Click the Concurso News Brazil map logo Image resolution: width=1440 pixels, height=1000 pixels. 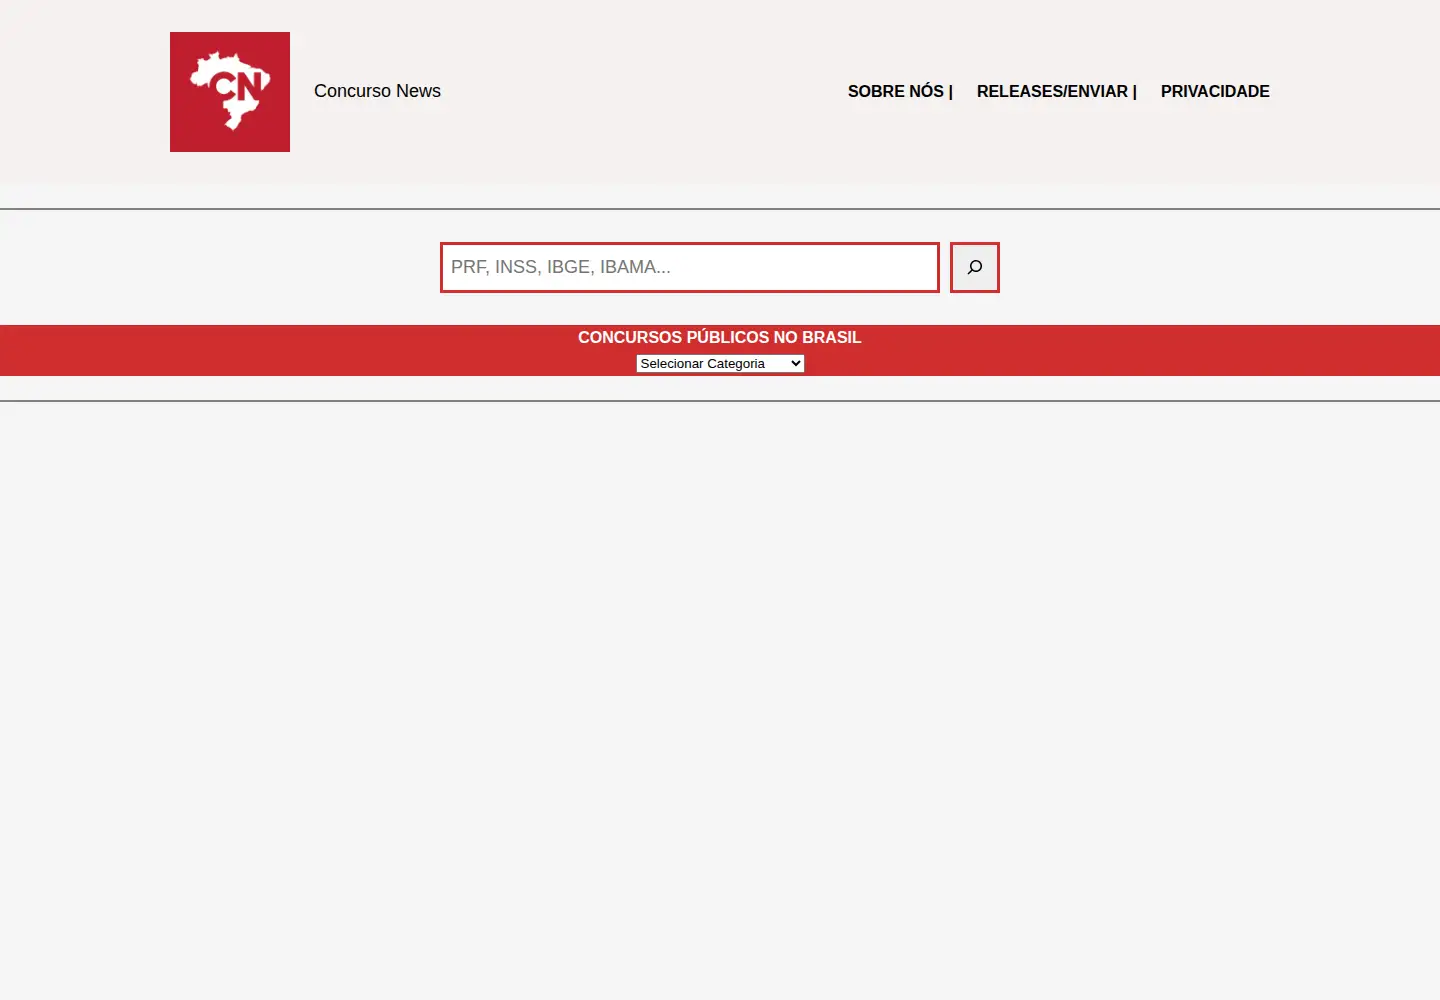coord(230,92)
